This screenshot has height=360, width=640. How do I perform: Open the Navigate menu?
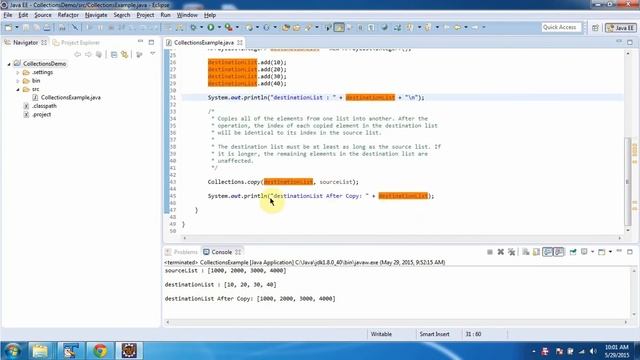click(96, 15)
